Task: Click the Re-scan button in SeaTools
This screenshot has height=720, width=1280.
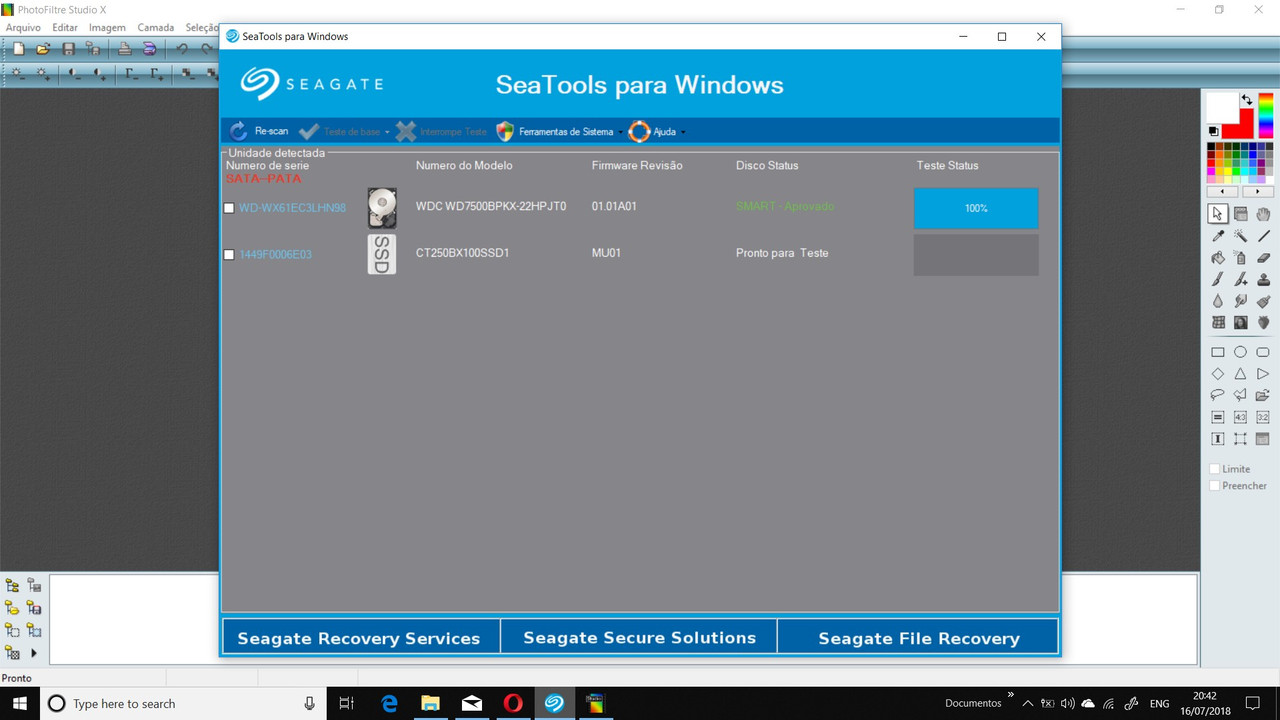Action: click(x=259, y=131)
